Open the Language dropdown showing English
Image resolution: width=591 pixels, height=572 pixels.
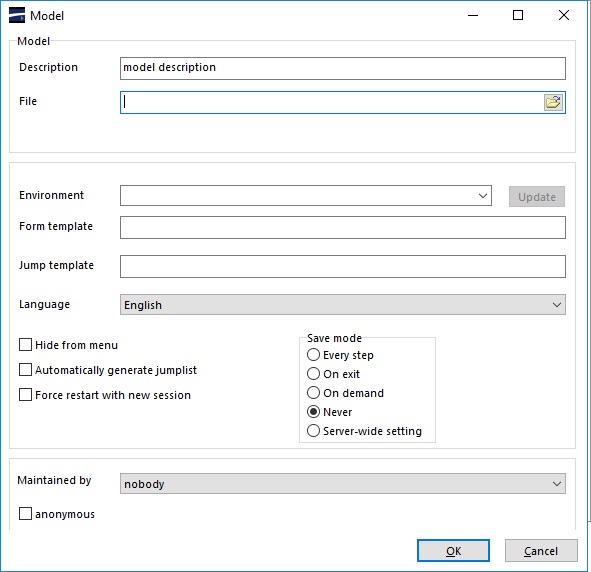343,304
